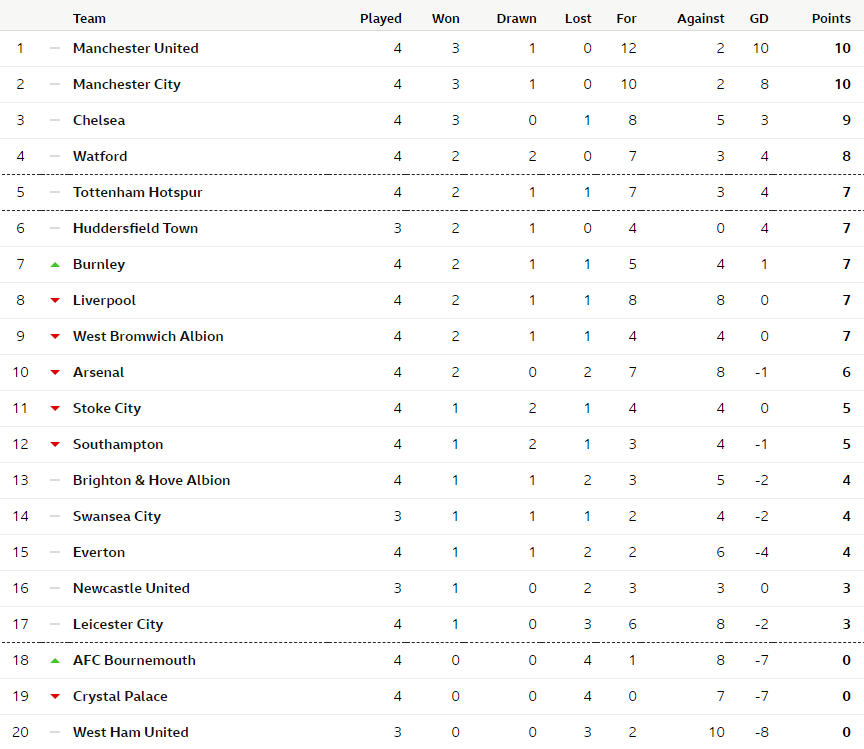Click green up arrow next to AFC Bournemouth
The height and width of the screenshot is (749, 864).
[55, 660]
